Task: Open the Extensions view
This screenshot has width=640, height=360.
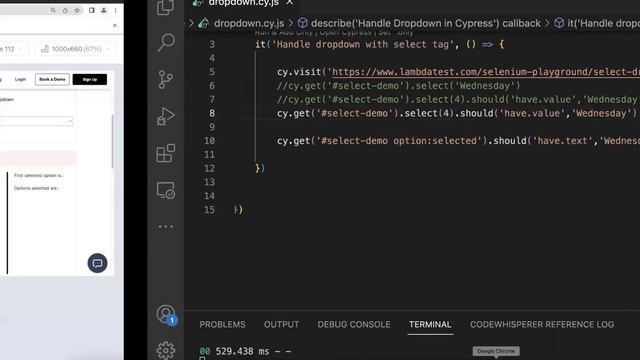Action: click(166, 153)
